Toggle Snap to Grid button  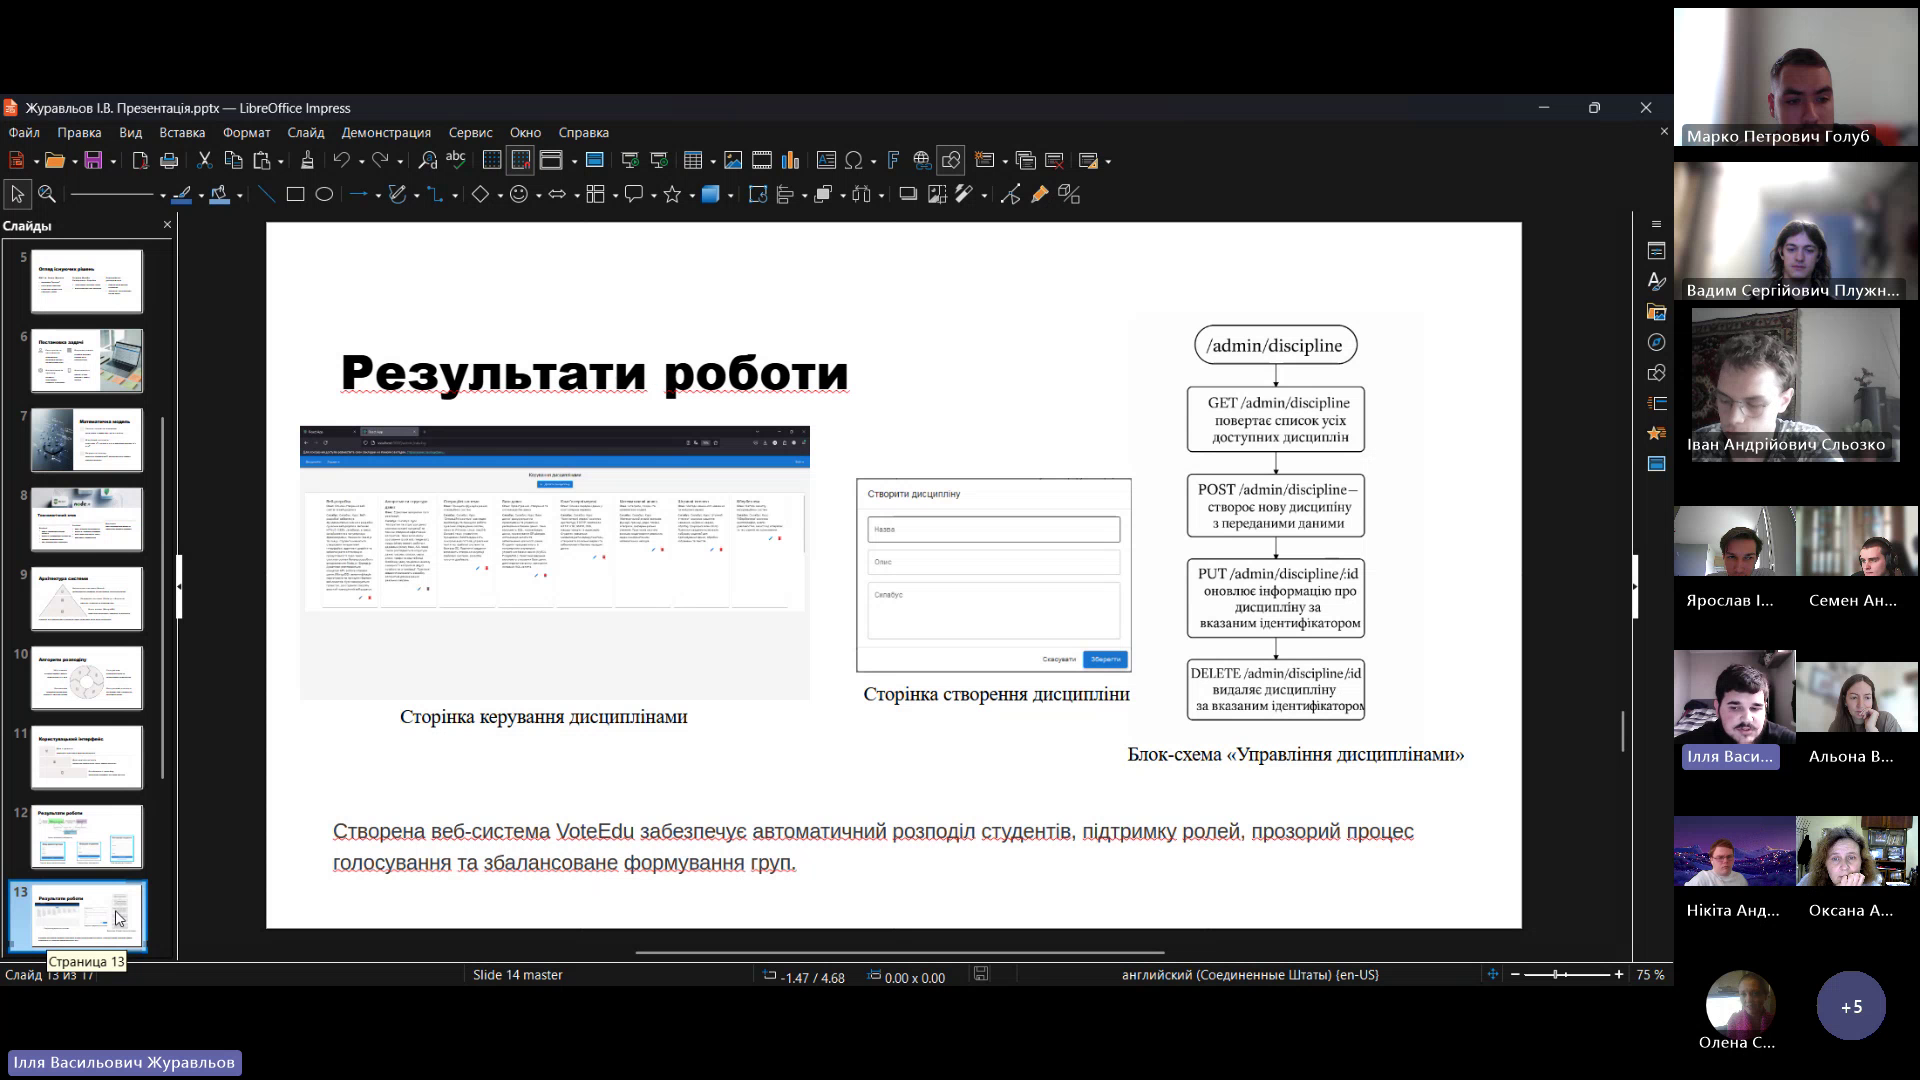pyautogui.click(x=520, y=160)
